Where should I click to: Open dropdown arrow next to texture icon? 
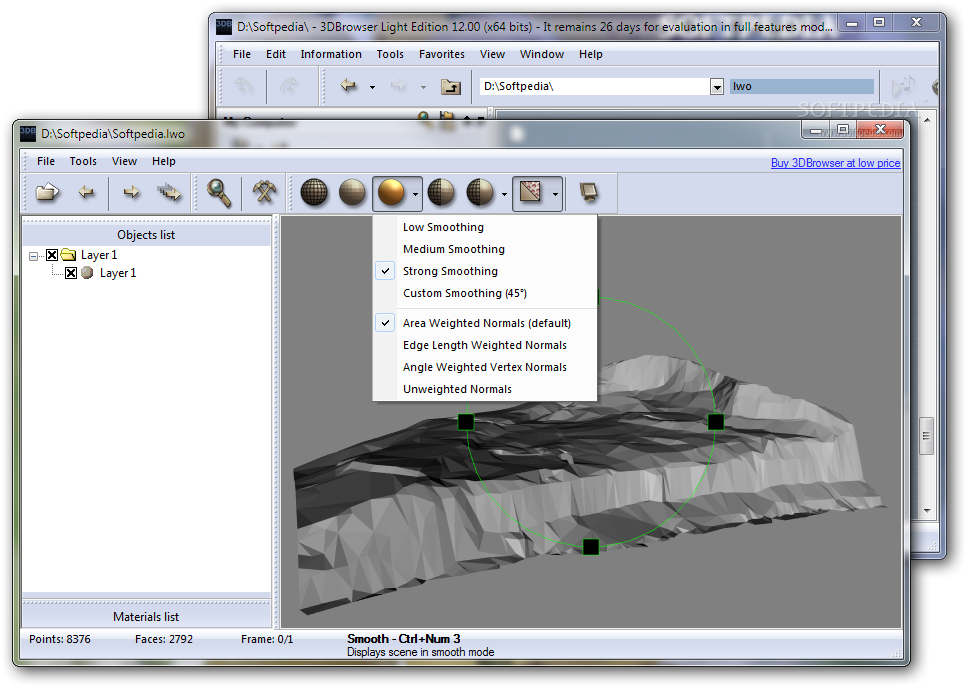point(555,194)
